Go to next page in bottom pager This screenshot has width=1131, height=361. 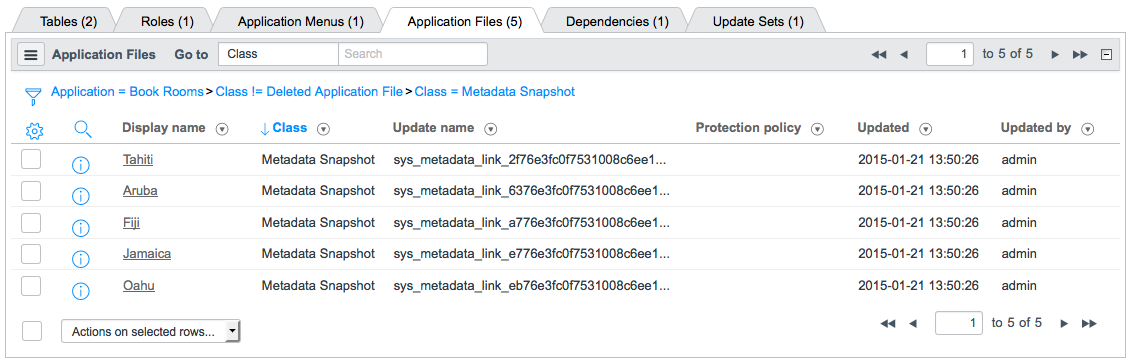click(x=1063, y=323)
